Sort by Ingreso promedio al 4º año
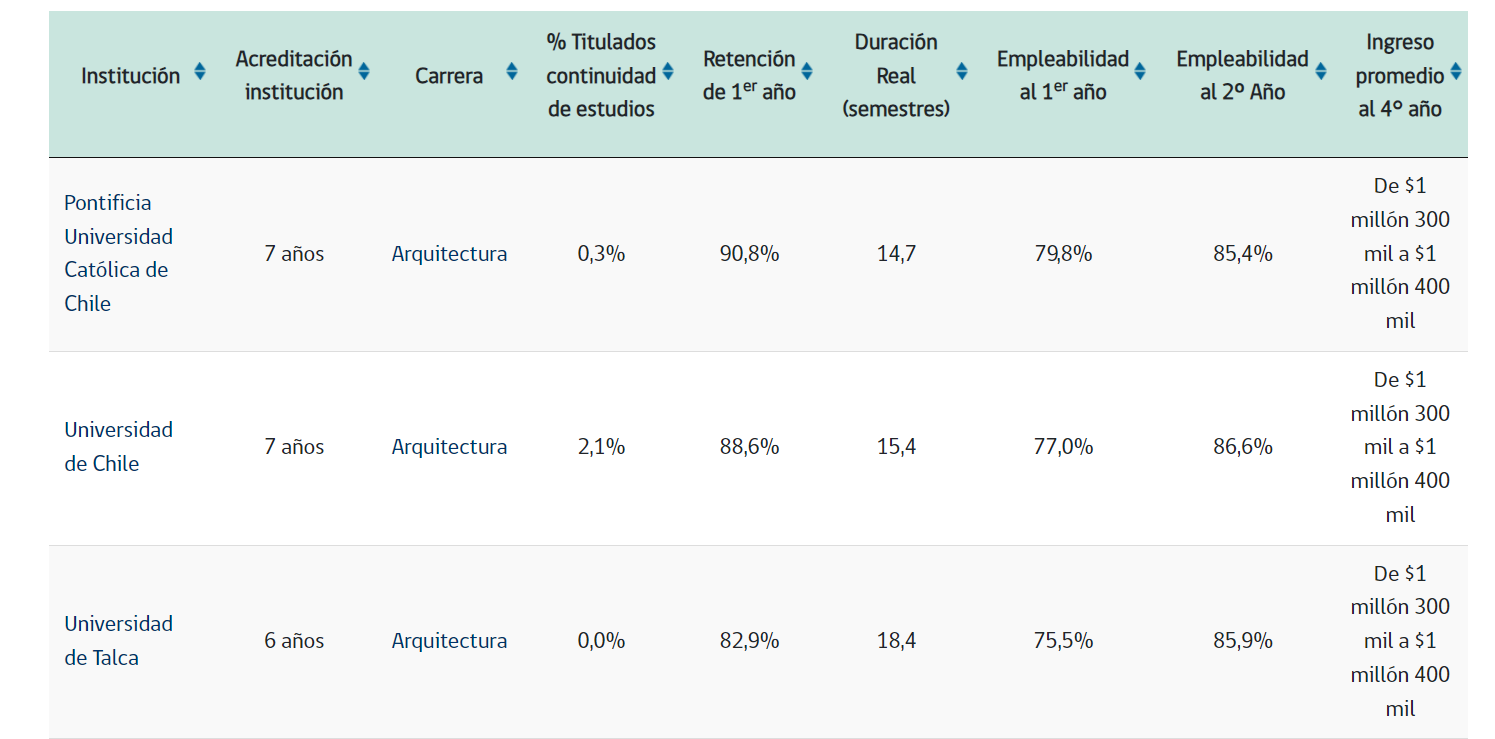 [1456, 71]
